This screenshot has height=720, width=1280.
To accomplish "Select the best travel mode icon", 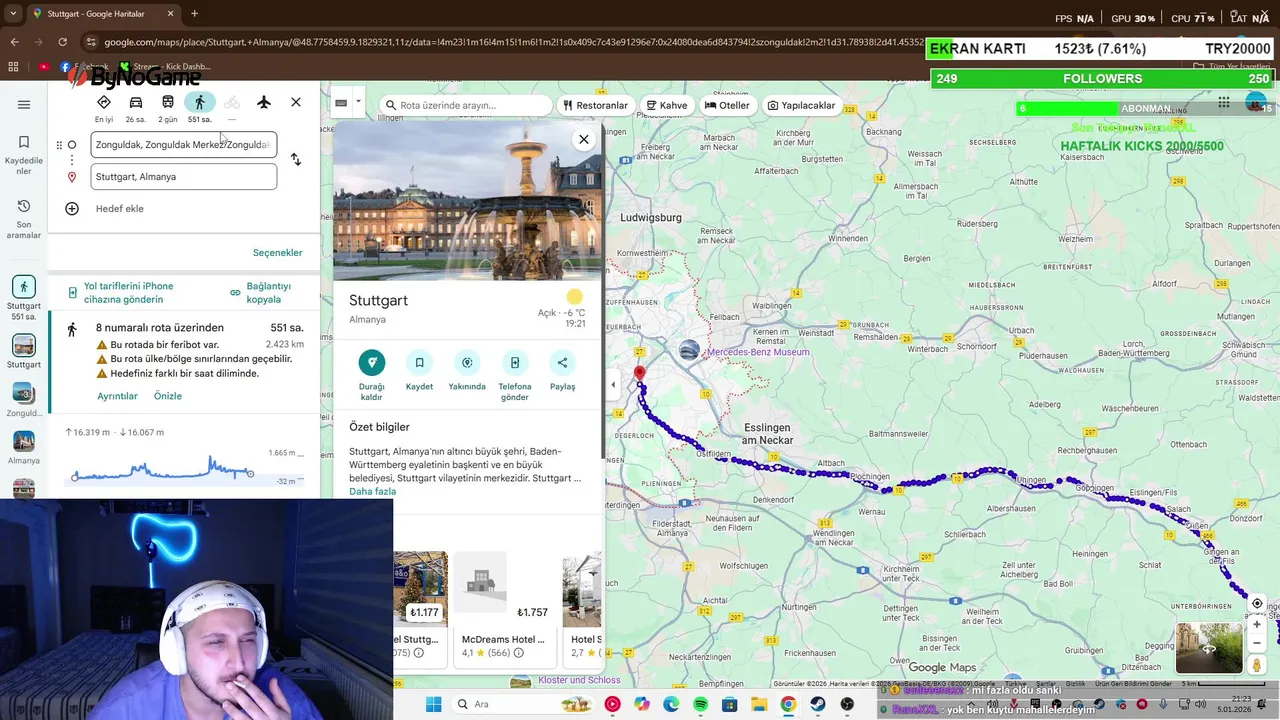I will tap(104, 103).
